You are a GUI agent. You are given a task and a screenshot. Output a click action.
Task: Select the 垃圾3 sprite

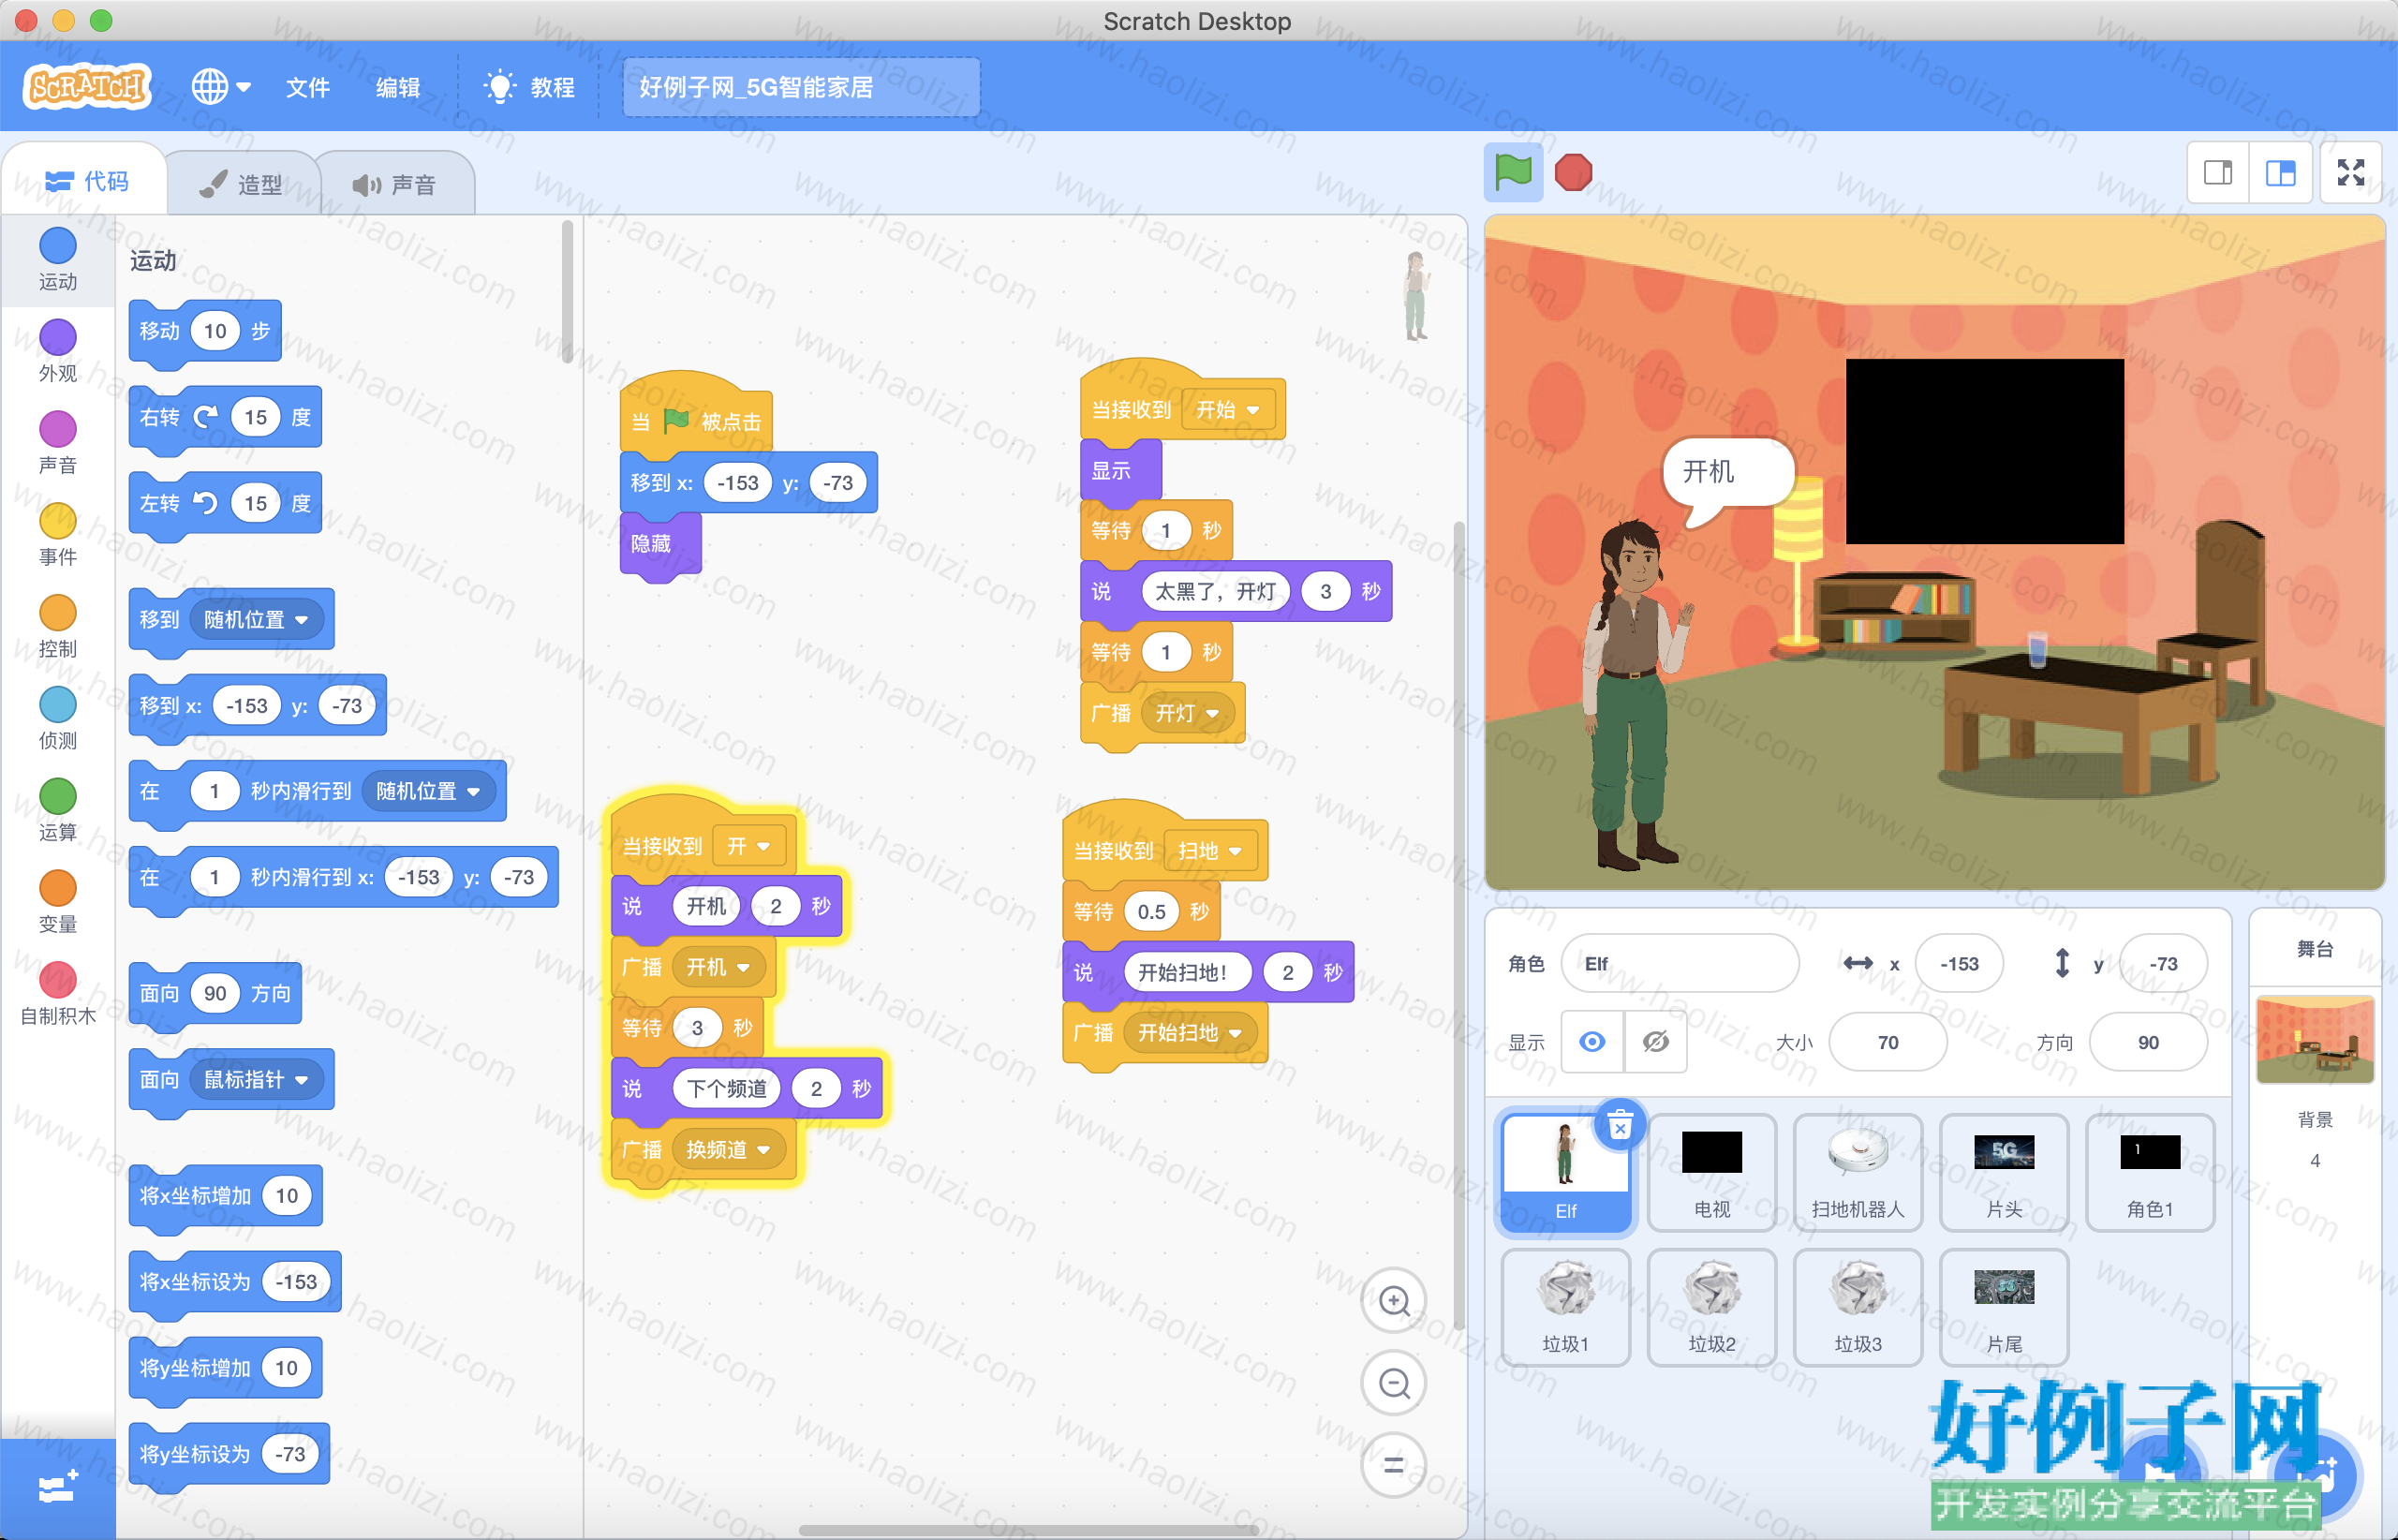[1858, 1307]
